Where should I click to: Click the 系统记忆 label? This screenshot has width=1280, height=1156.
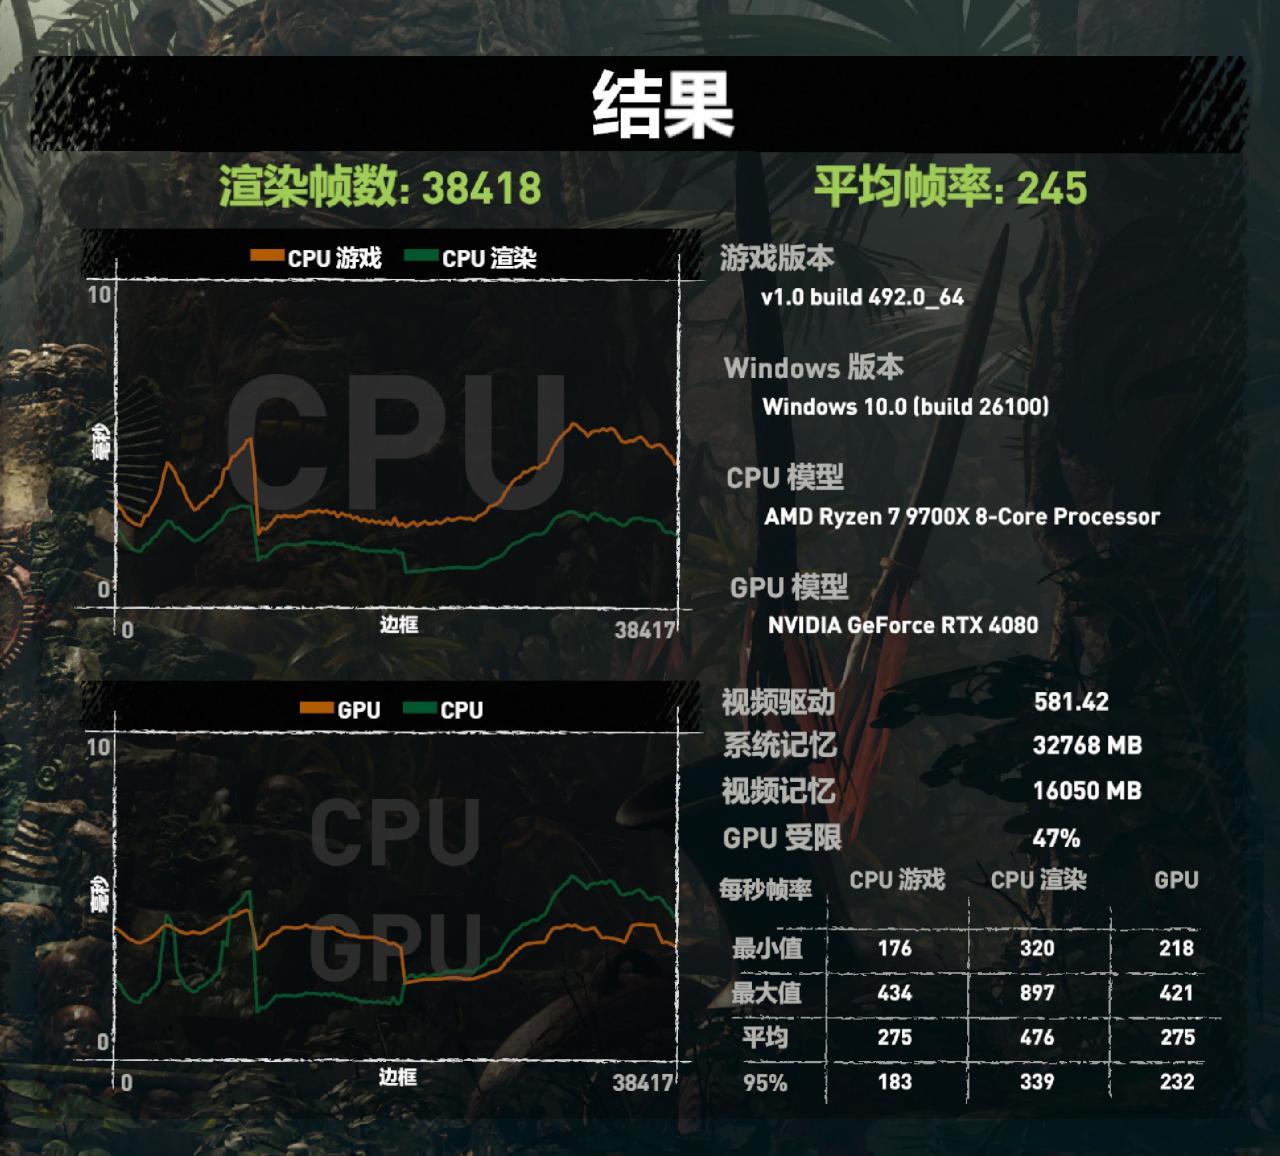point(779,745)
